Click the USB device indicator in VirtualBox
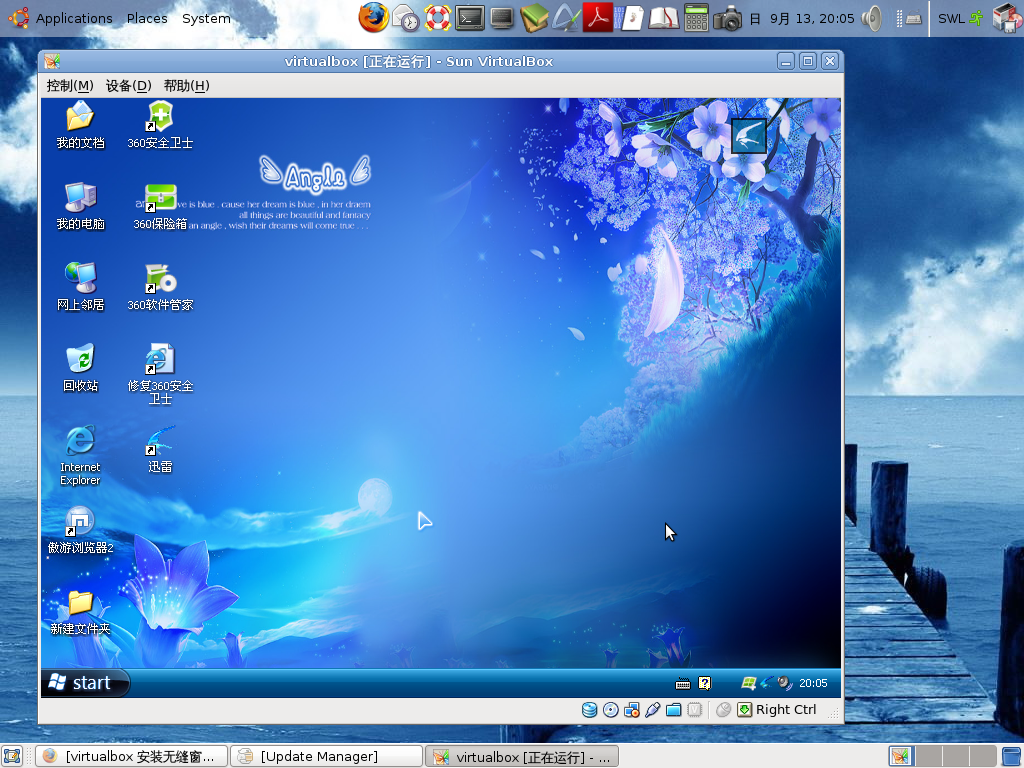Image resolution: width=1024 pixels, height=768 pixels. pyautogui.click(x=652, y=710)
